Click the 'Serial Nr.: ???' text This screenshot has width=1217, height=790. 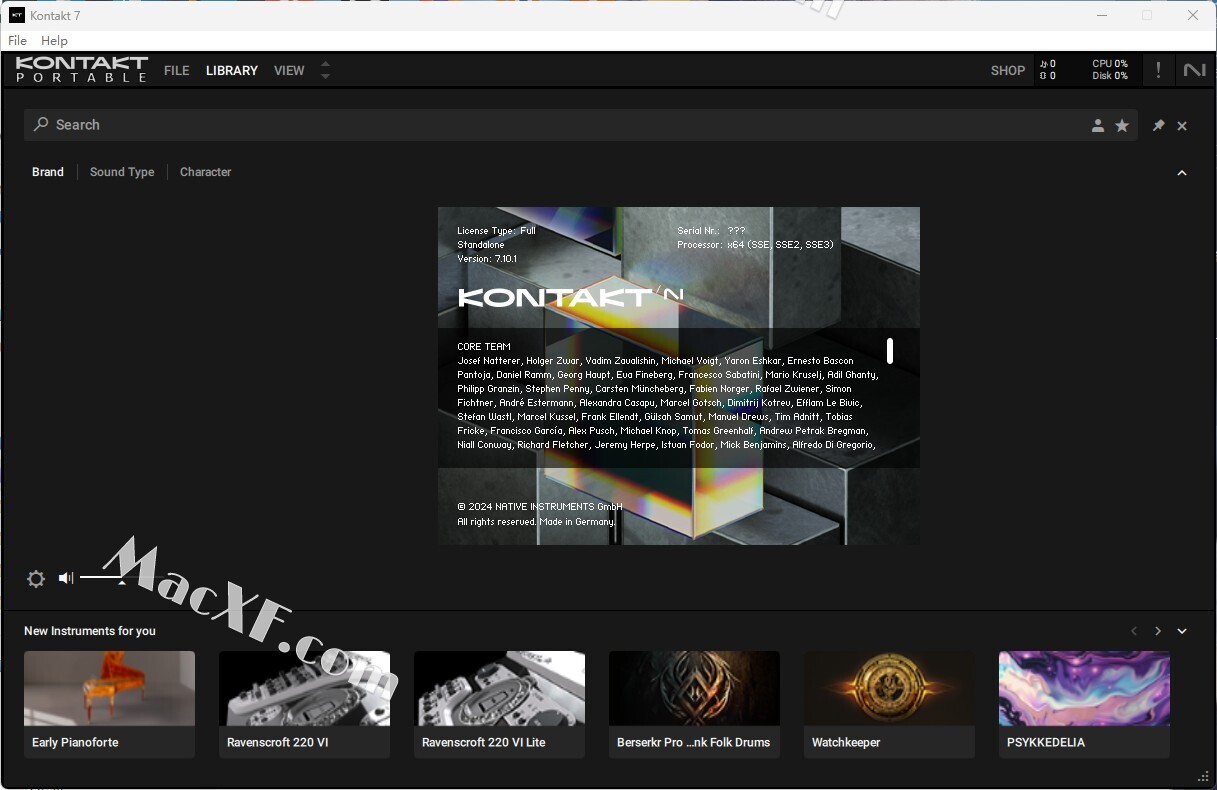[711, 231]
